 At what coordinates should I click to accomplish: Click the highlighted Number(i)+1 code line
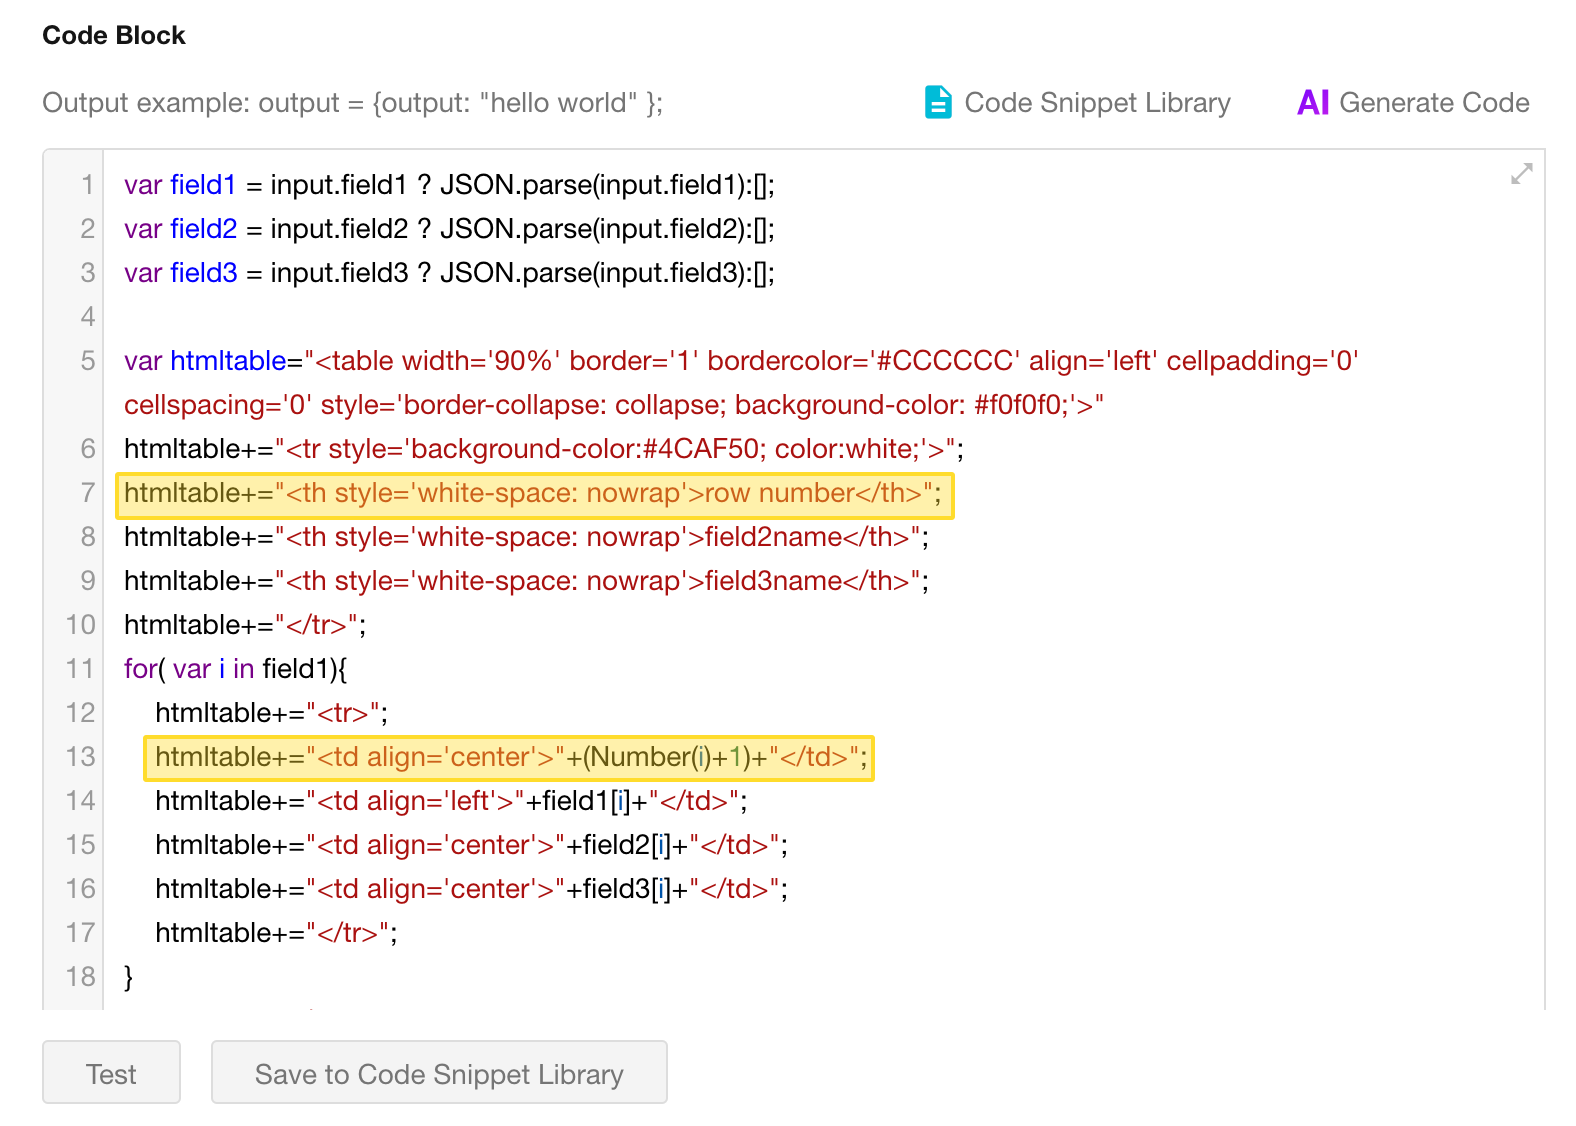pos(510,757)
